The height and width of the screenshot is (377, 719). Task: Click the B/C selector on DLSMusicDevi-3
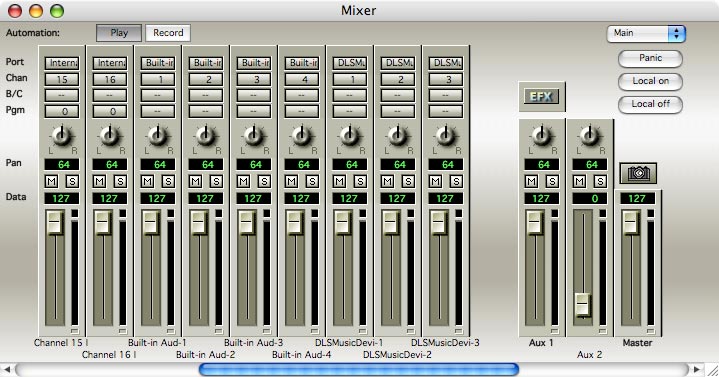tap(446, 95)
